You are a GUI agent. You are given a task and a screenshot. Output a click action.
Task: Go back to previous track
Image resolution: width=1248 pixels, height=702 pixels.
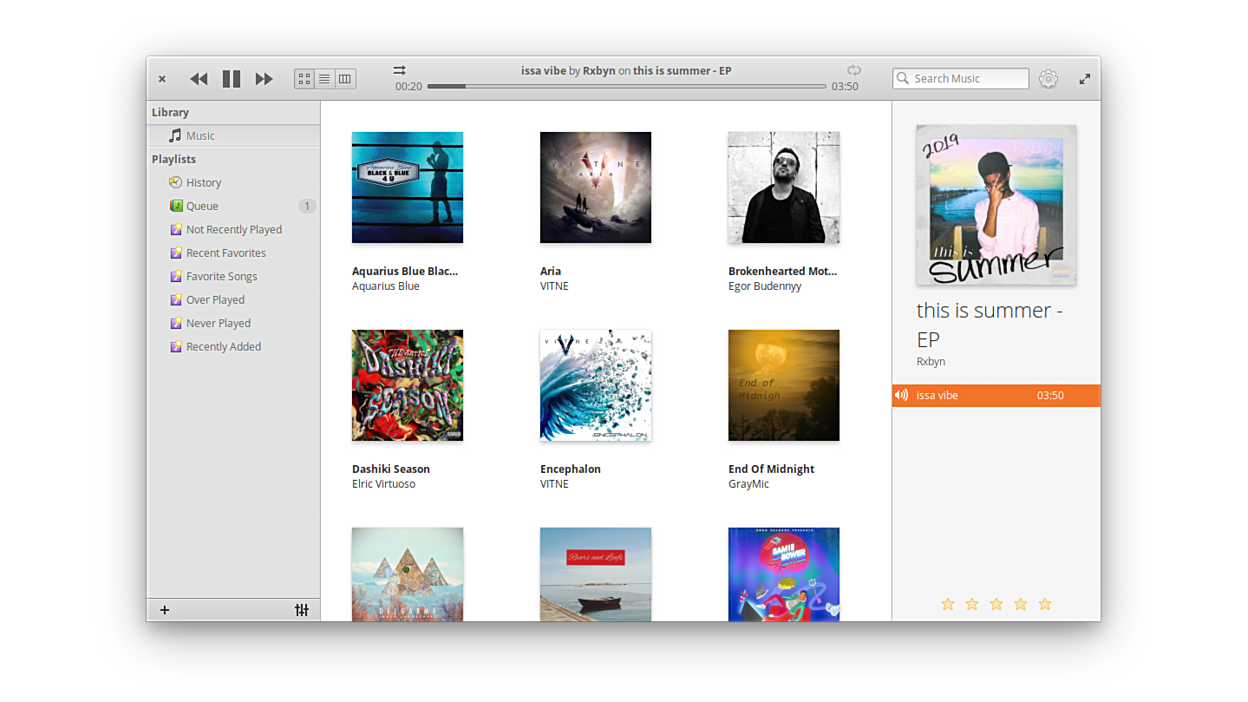pos(199,79)
